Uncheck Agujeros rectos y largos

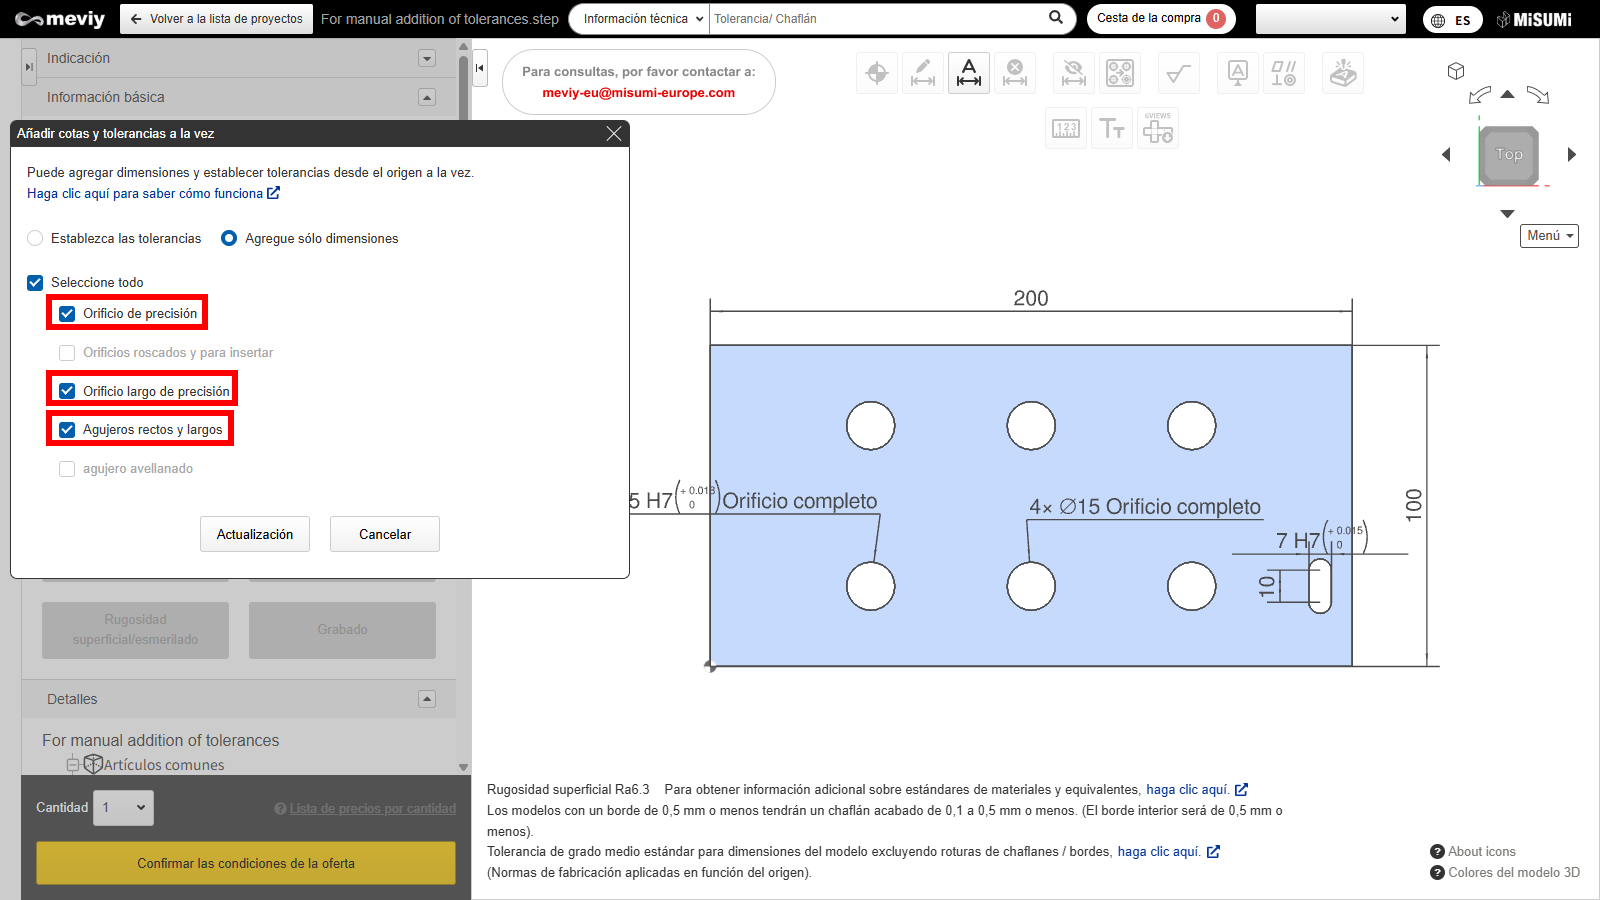67,430
